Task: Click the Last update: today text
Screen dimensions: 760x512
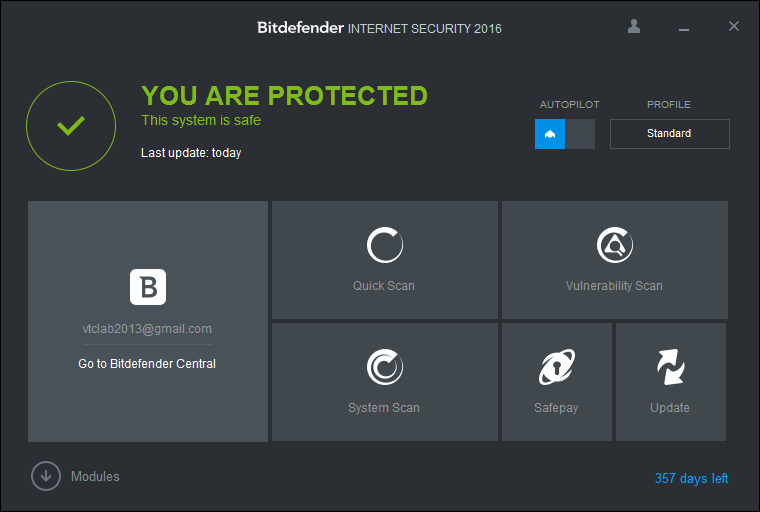Action: [x=191, y=153]
